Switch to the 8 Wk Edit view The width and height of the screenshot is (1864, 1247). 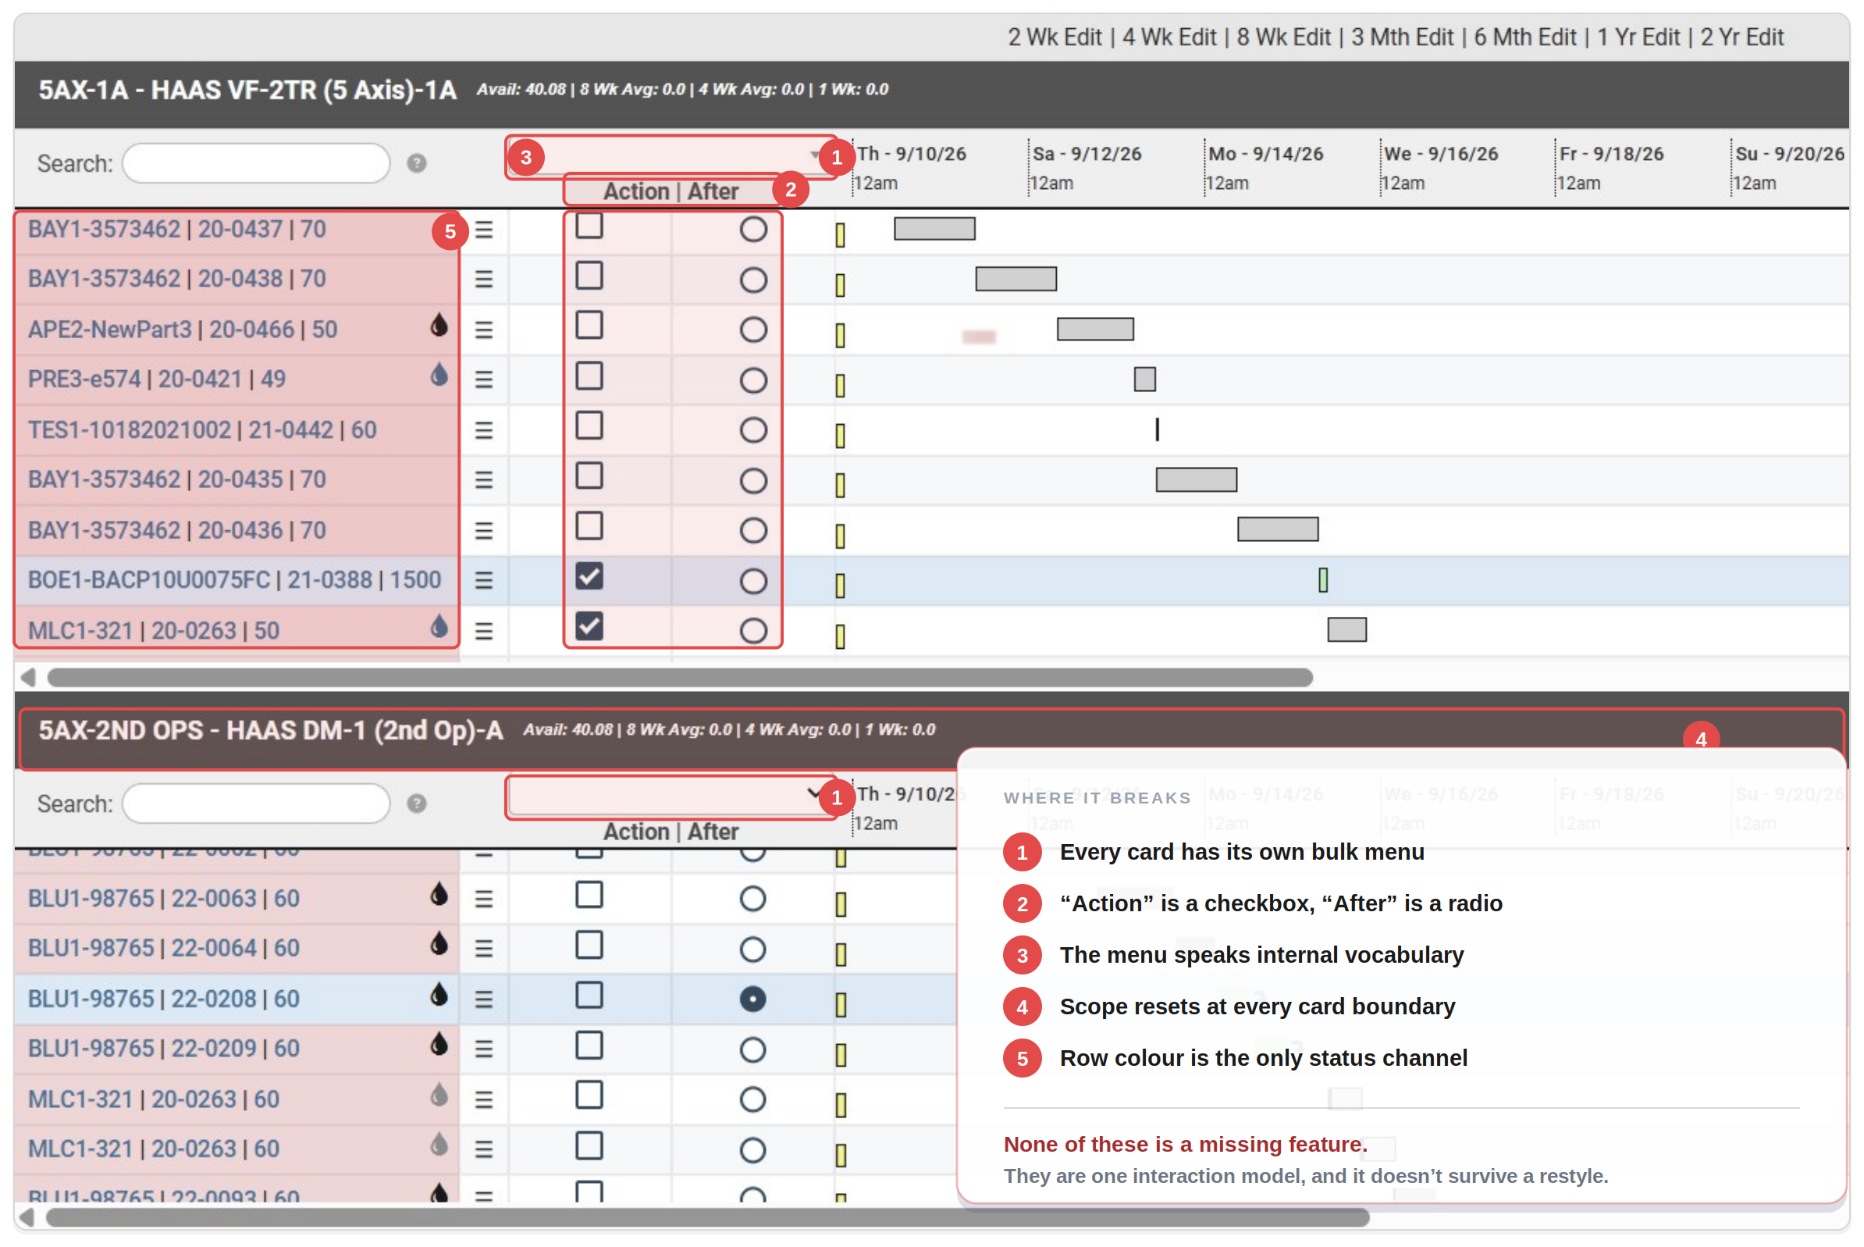click(x=1284, y=37)
